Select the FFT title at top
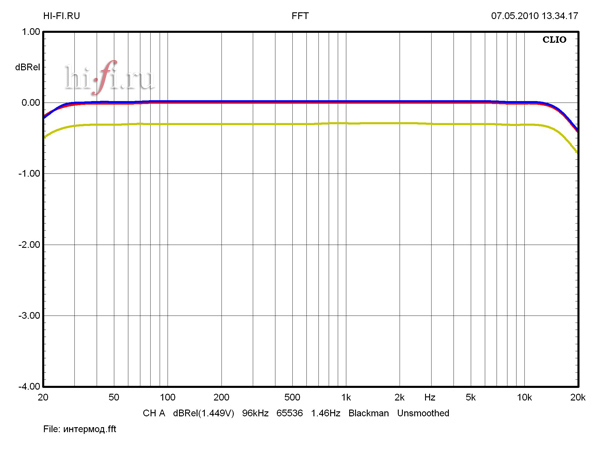The width and height of the screenshot is (600, 450). (300, 16)
